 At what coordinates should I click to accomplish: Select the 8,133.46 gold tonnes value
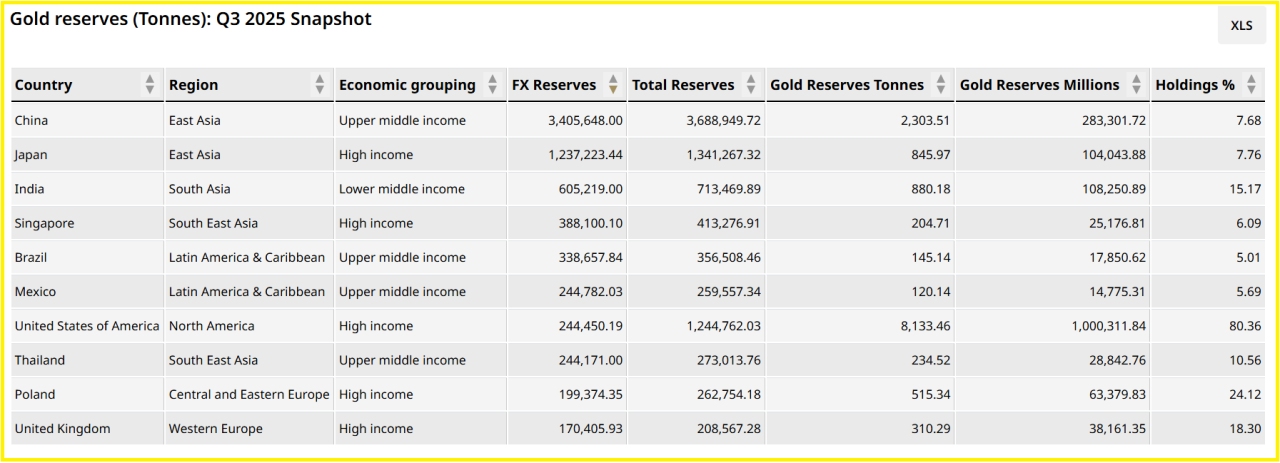pos(918,326)
